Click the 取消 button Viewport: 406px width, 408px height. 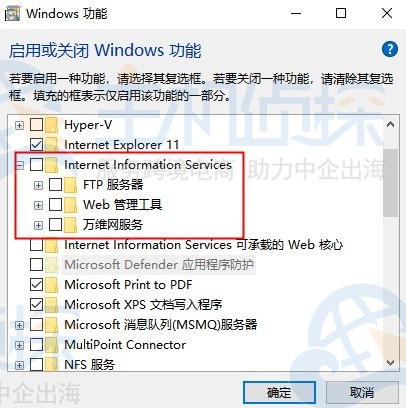click(362, 392)
